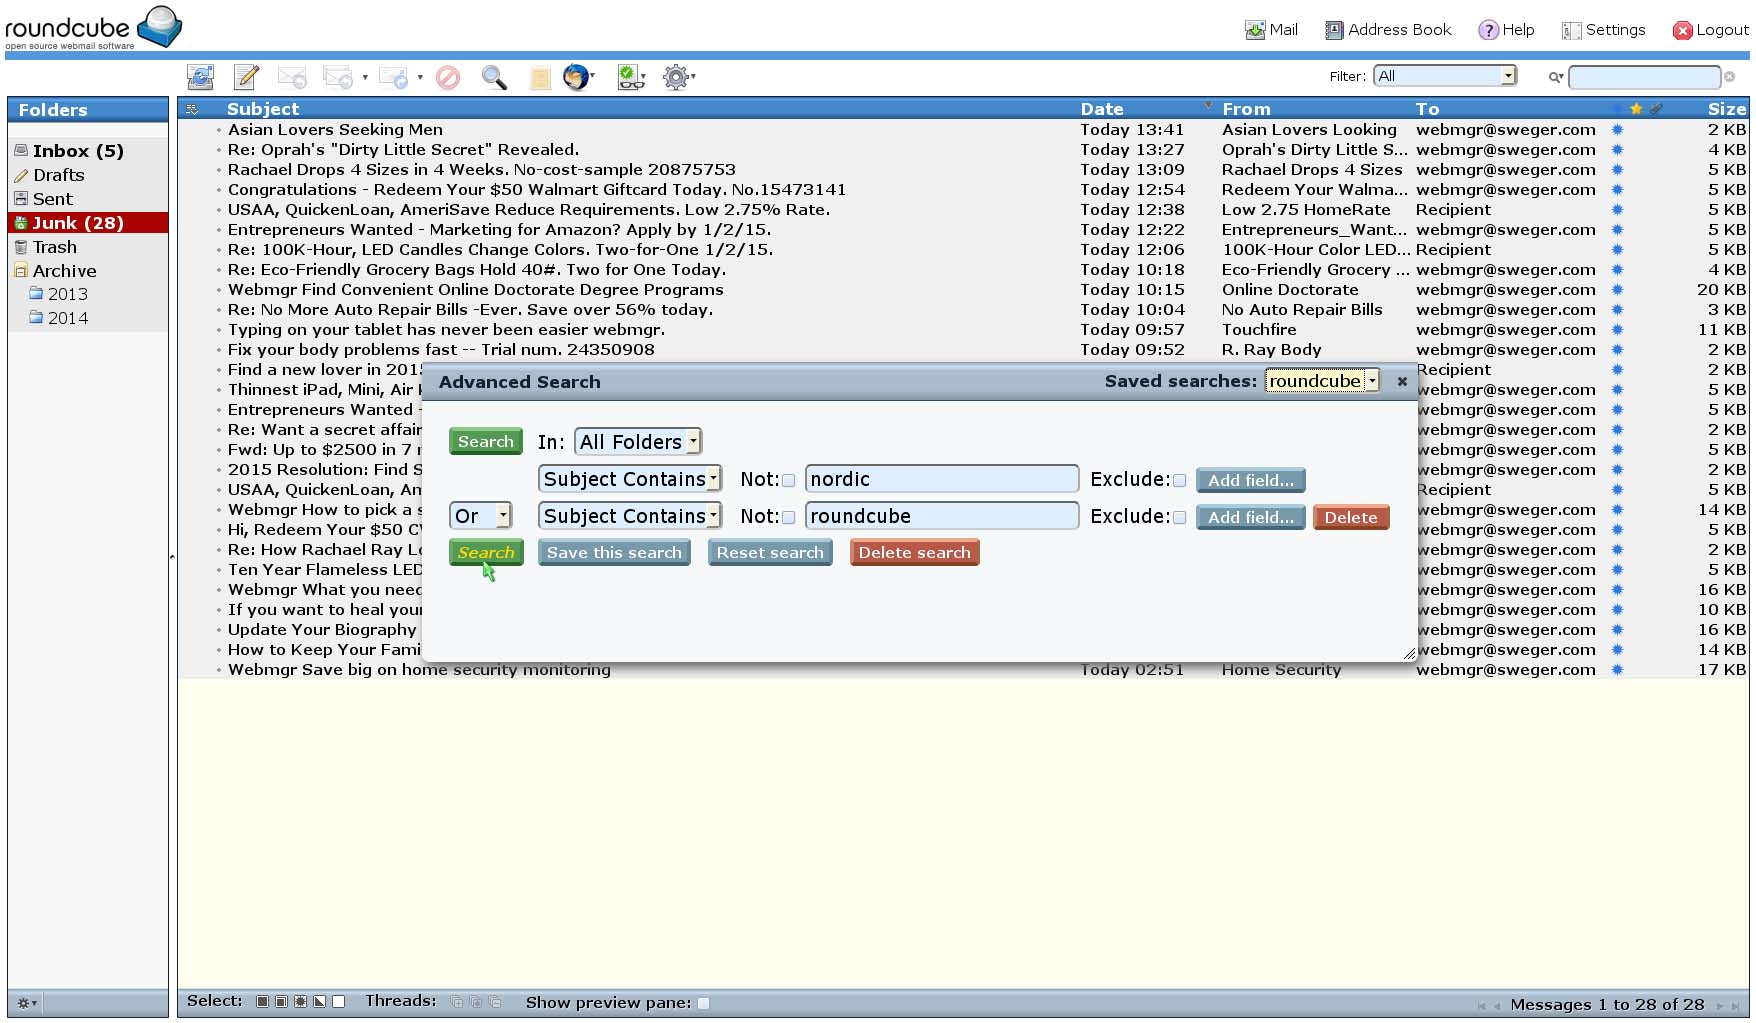Viewport: 1756px width, 1023px height.
Task: Click the reply all icon
Action: pyautogui.click(x=338, y=76)
